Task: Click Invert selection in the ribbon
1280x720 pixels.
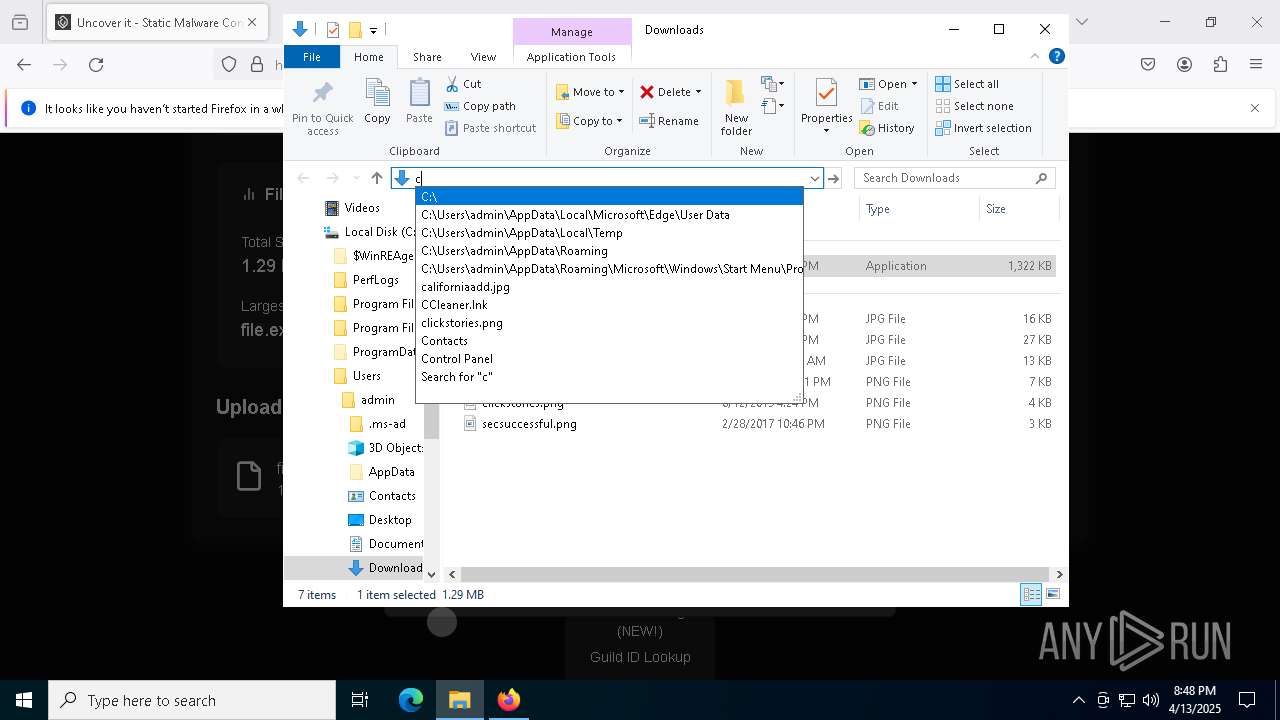Action: (x=983, y=128)
